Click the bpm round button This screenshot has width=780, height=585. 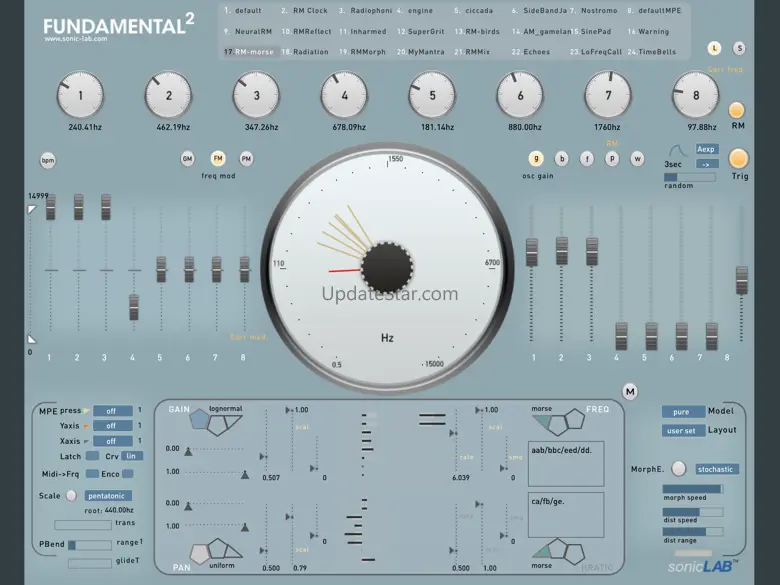pyautogui.click(x=48, y=160)
